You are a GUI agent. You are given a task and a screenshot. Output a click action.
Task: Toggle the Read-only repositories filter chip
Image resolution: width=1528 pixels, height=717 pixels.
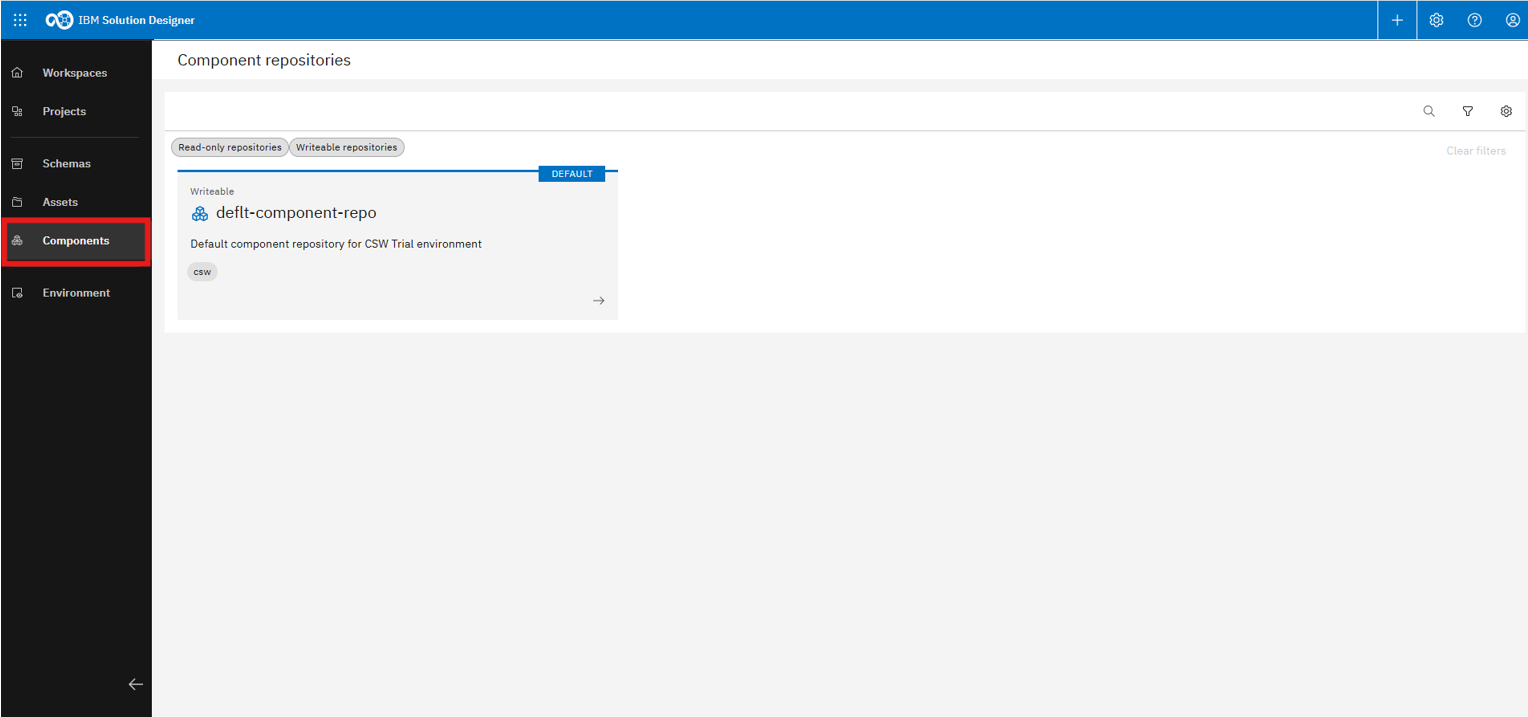[230, 147]
